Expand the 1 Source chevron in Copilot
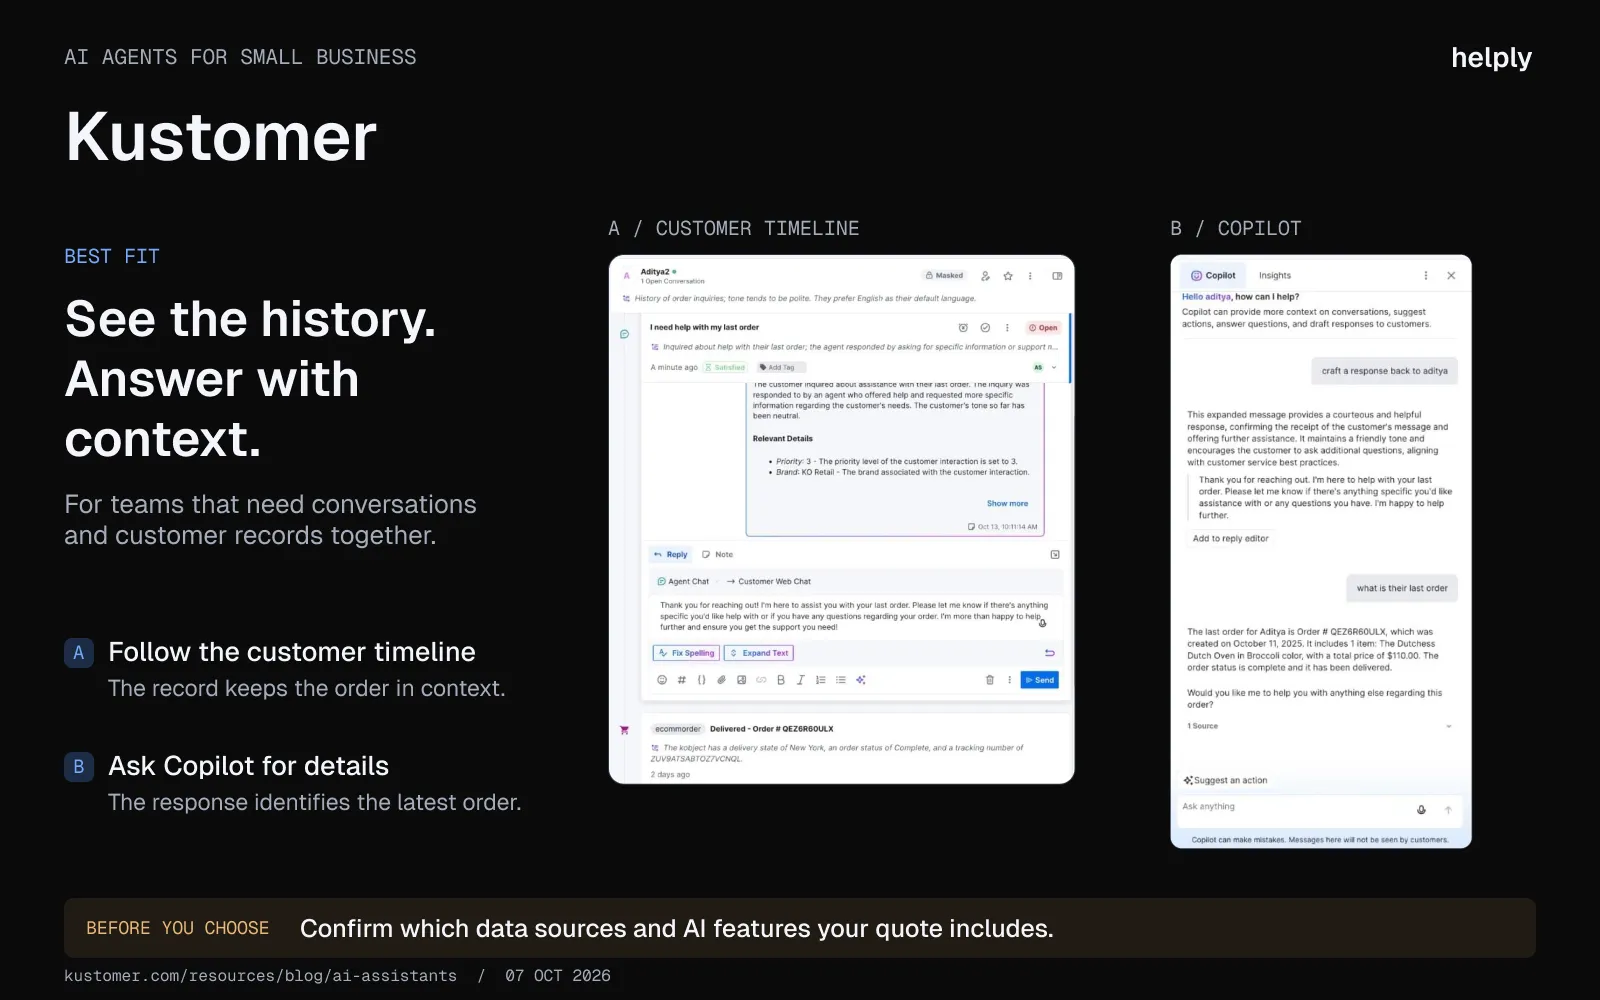This screenshot has width=1600, height=1000. click(x=1449, y=726)
